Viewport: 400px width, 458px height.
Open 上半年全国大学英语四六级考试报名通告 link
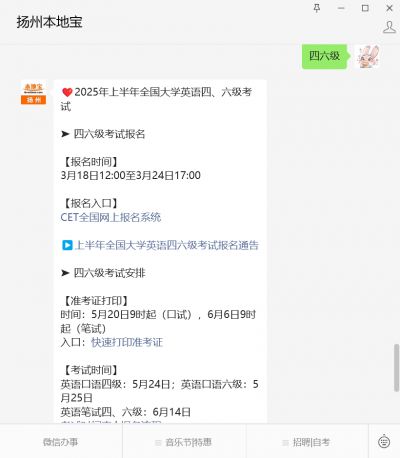167,245
